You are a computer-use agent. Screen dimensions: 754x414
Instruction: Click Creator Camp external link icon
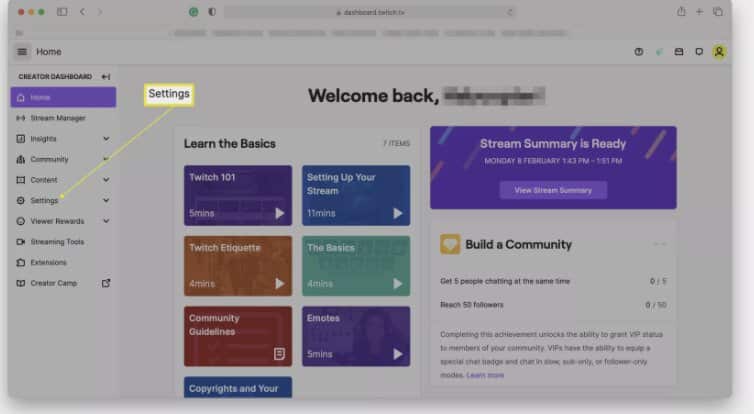pos(106,283)
